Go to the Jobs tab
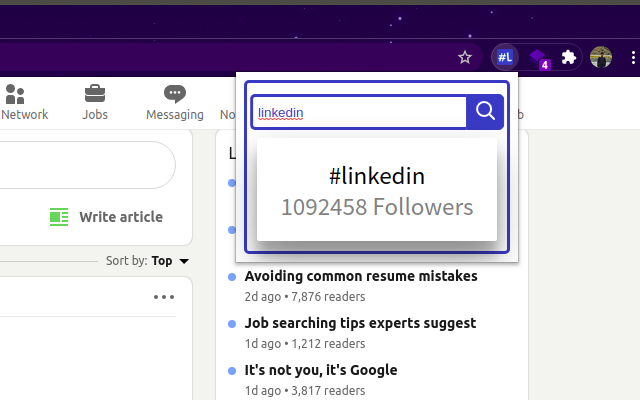The height and width of the screenshot is (400, 640). point(95,103)
